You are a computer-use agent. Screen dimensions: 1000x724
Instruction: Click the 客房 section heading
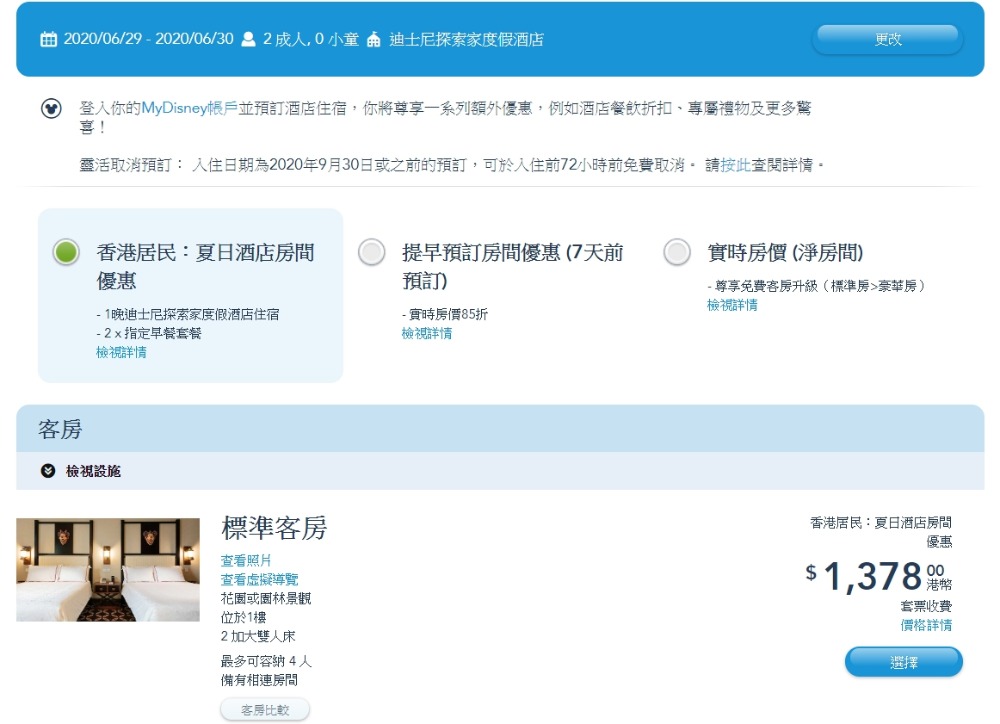coord(60,429)
